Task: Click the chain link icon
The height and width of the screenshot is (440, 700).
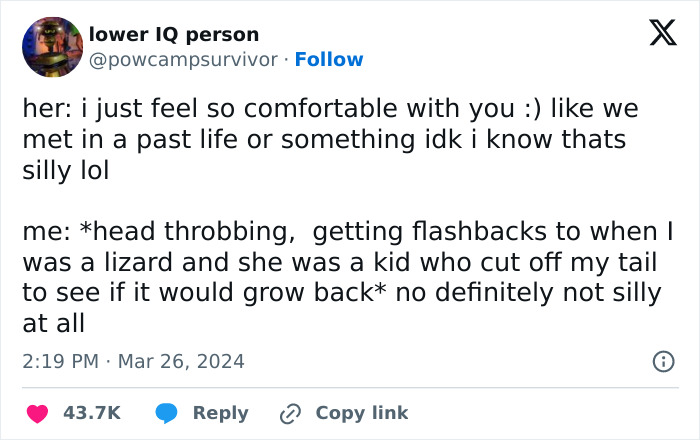Action: [x=291, y=412]
